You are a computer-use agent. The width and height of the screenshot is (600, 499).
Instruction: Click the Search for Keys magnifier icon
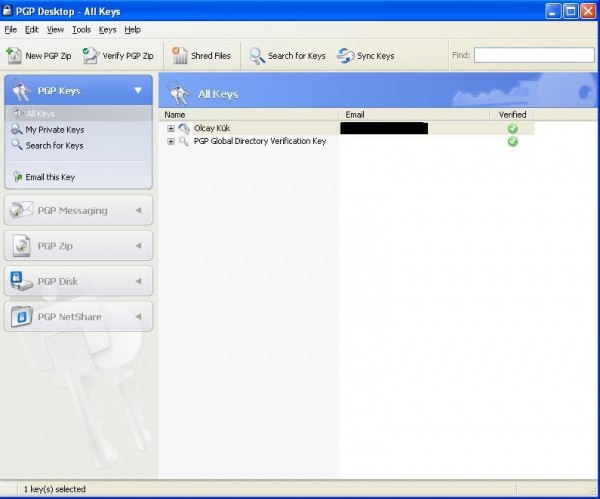click(257, 56)
